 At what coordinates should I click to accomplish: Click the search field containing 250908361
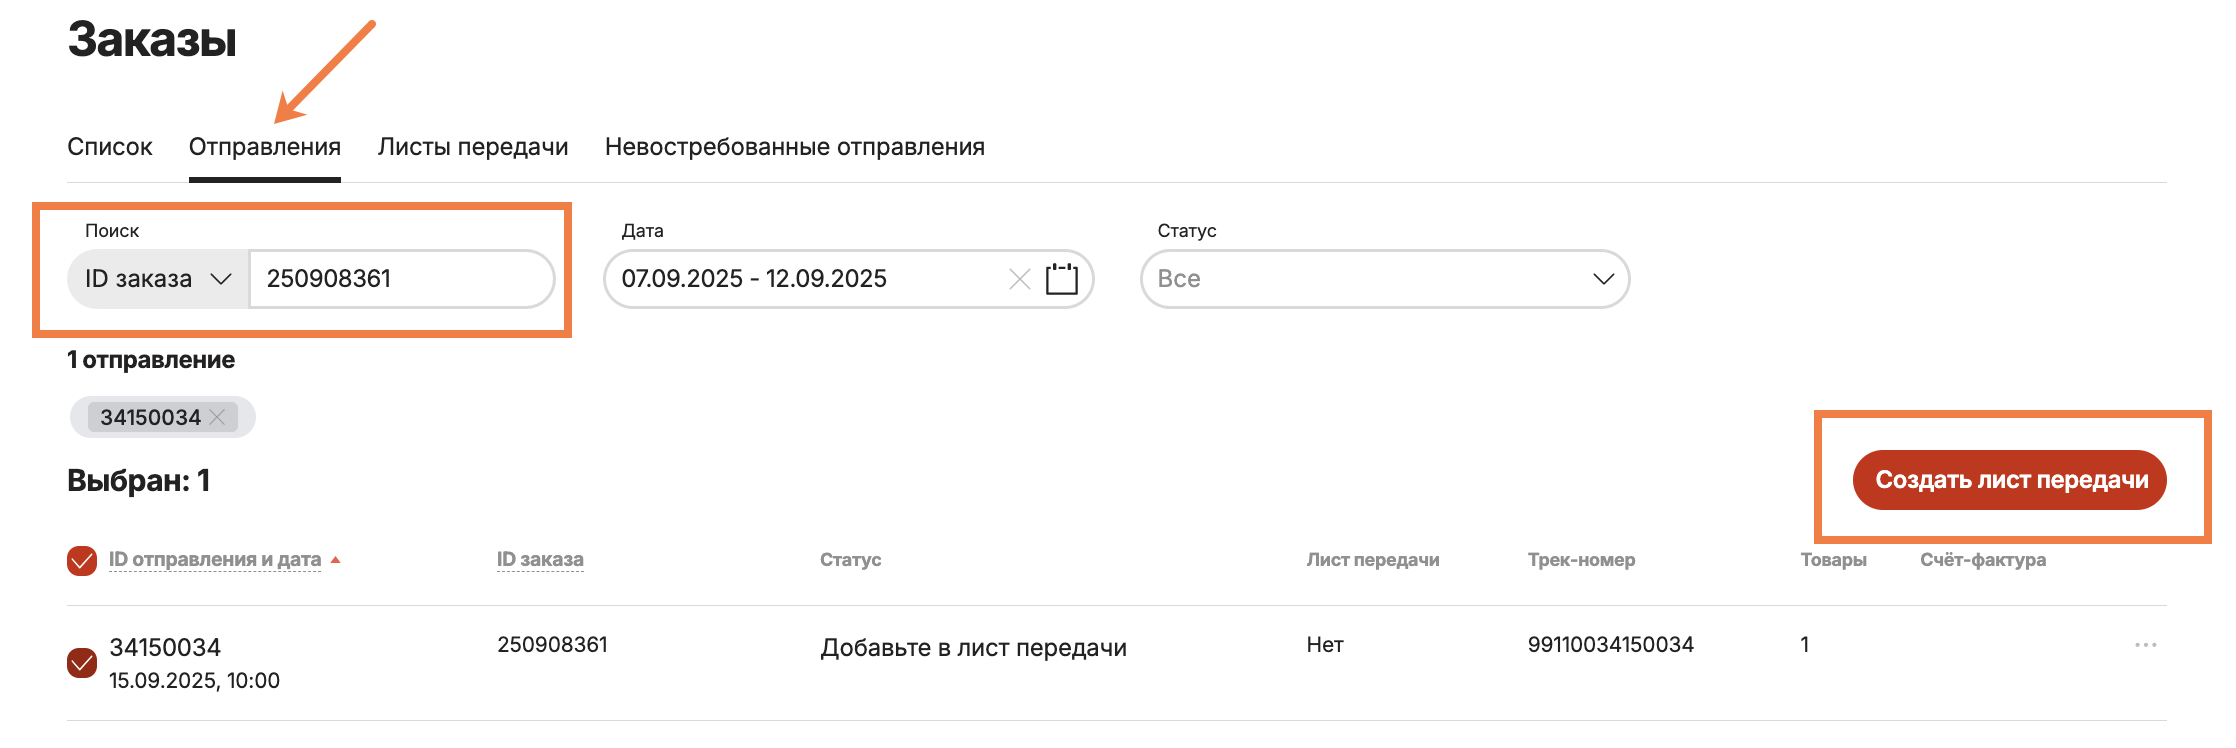coord(400,279)
